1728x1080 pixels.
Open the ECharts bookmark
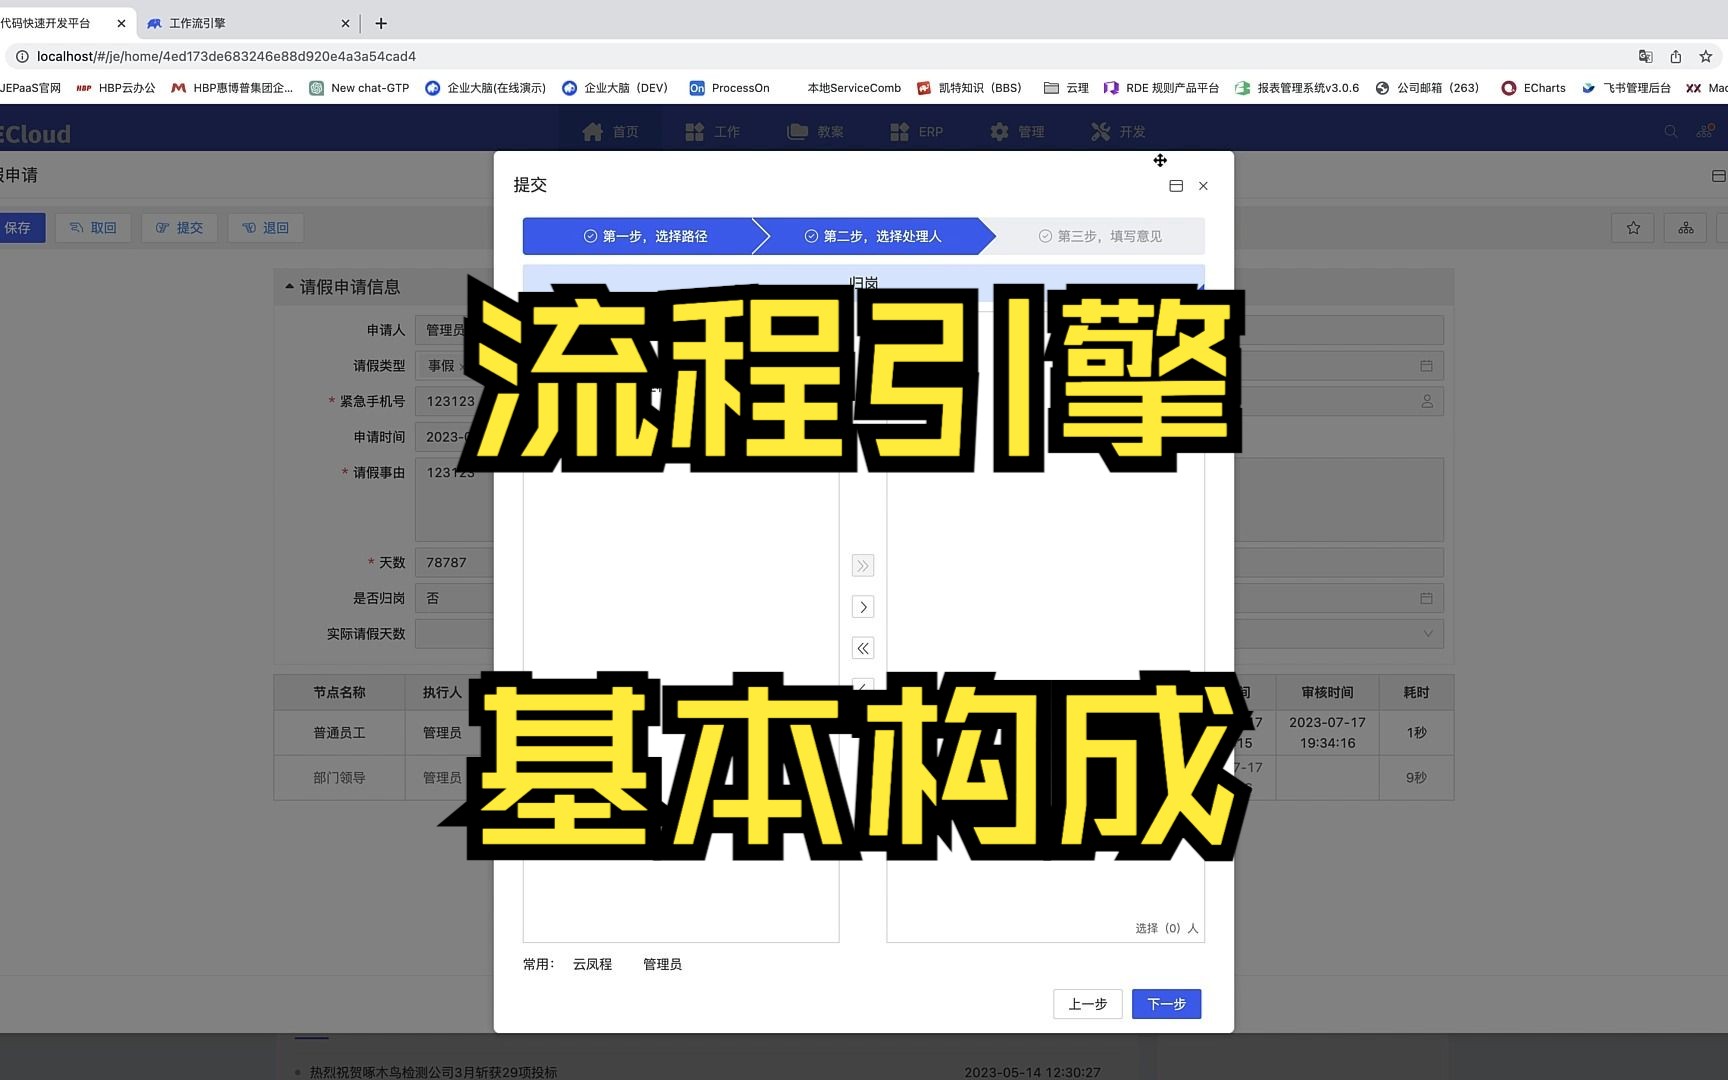point(1533,88)
